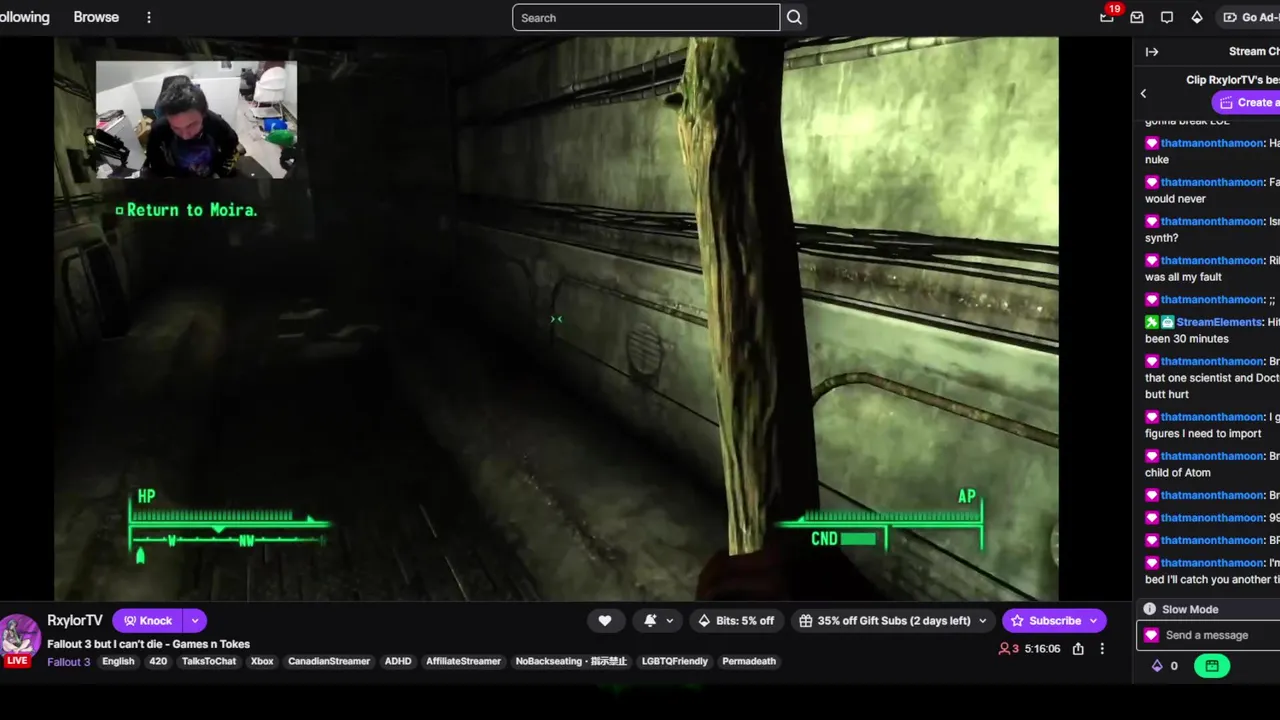The width and height of the screenshot is (1280, 720).
Task: Open notification bell settings dropdown
Action: (657, 621)
